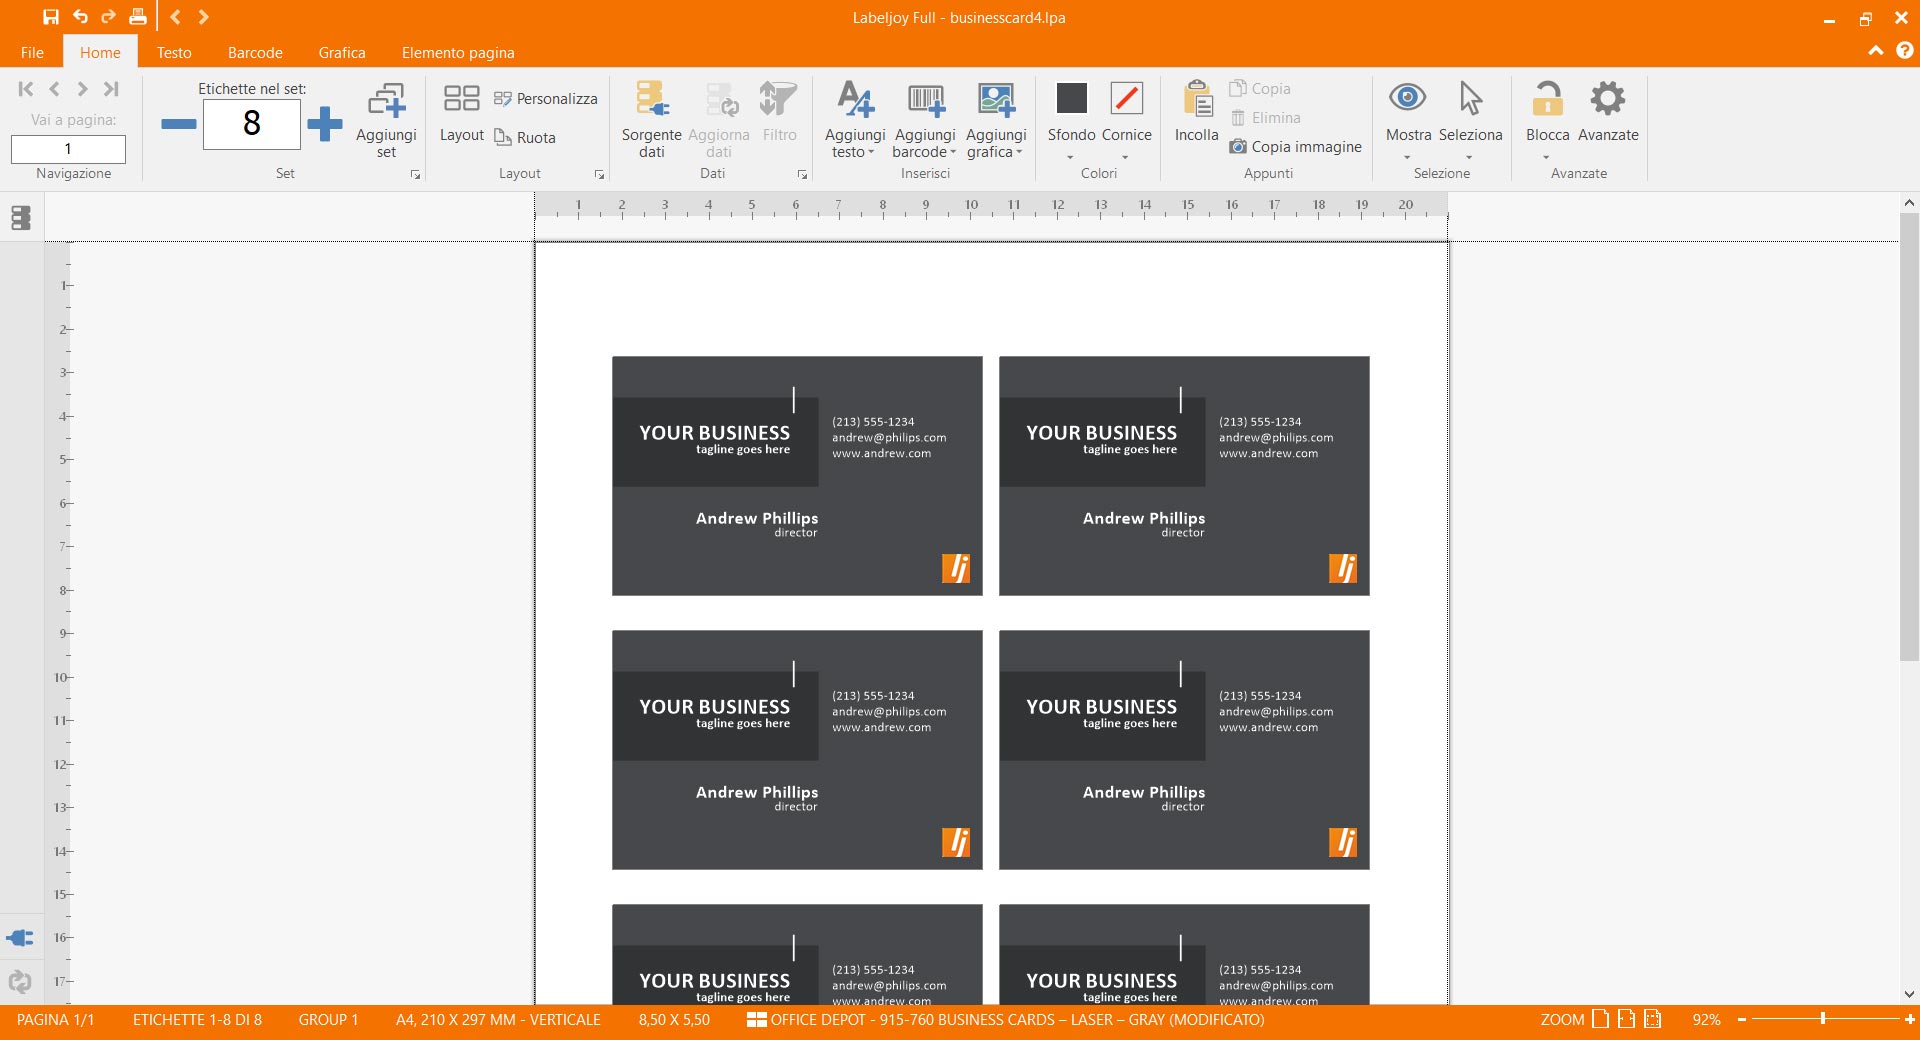Go to last page navigation arrow

pos(111,89)
